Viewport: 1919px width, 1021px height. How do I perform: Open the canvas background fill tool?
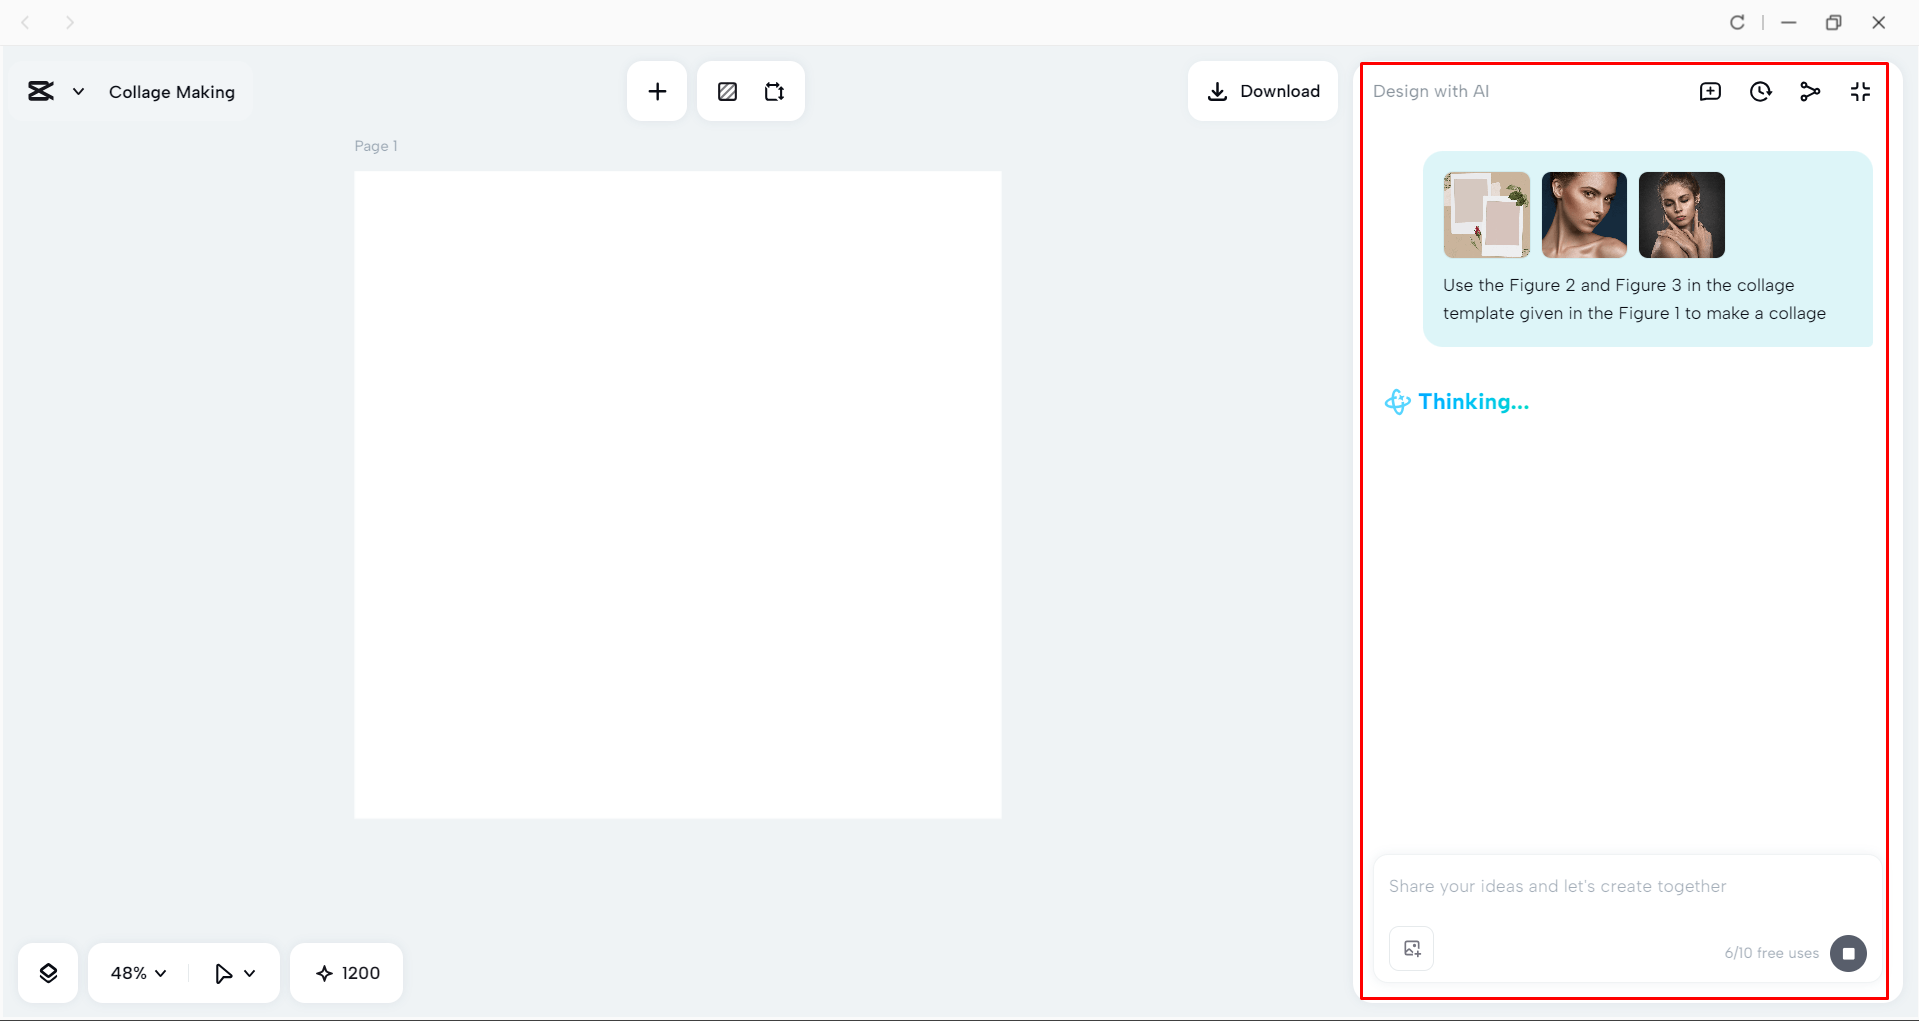click(x=727, y=91)
